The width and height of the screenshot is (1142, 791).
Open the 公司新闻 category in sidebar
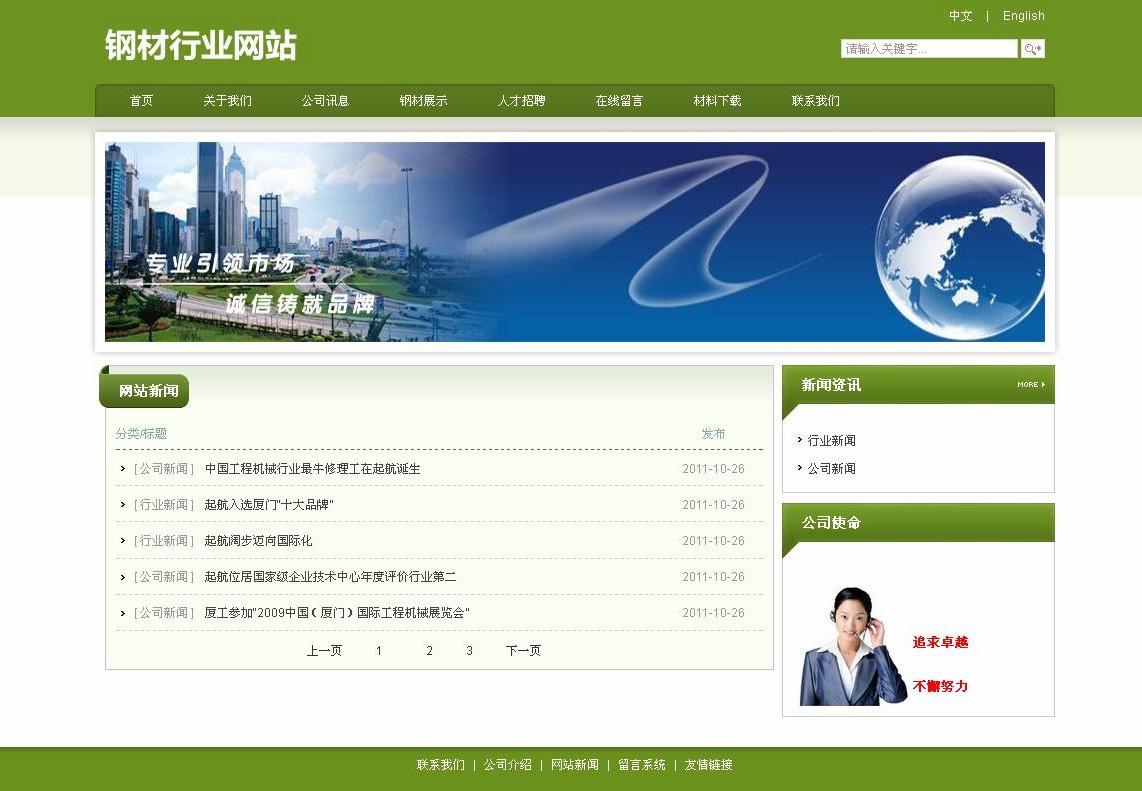click(831, 469)
